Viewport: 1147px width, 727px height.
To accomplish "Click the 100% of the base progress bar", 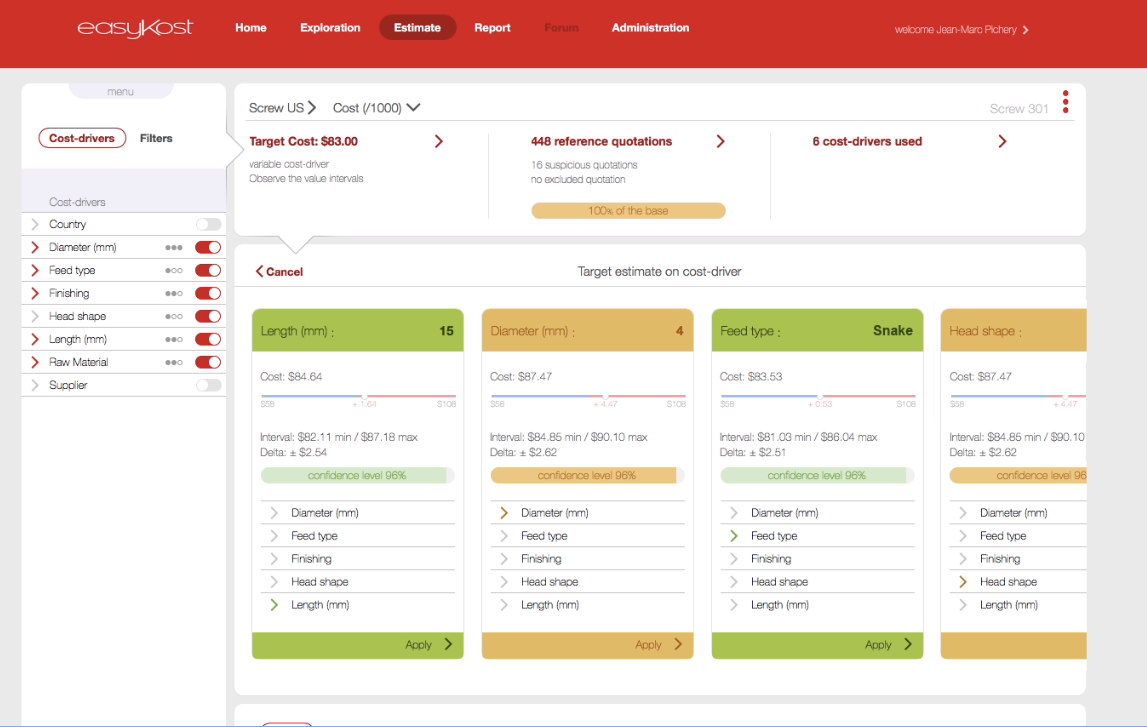I will [x=628, y=211].
